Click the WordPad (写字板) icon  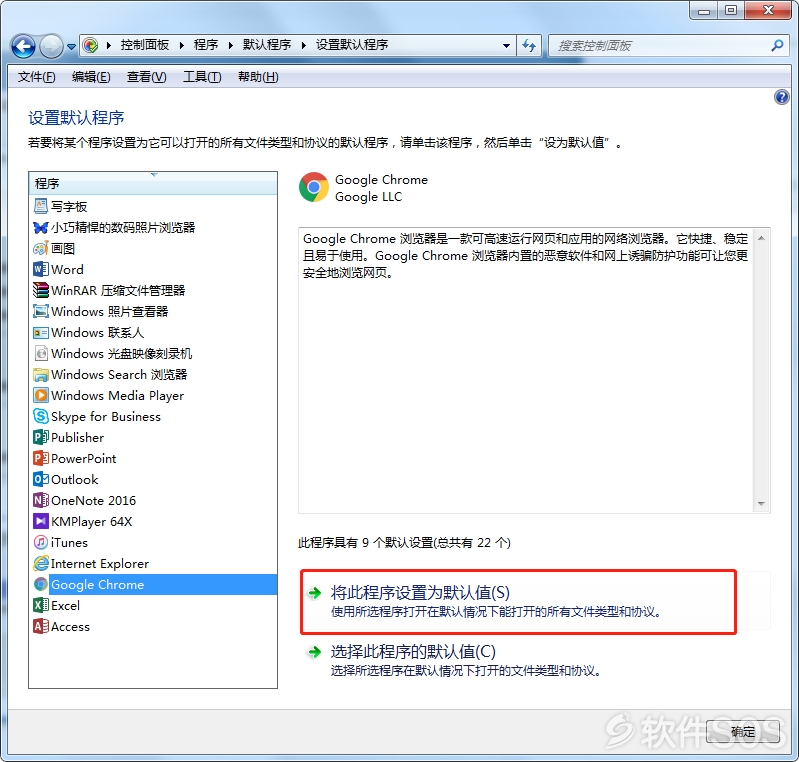[x=41, y=206]
